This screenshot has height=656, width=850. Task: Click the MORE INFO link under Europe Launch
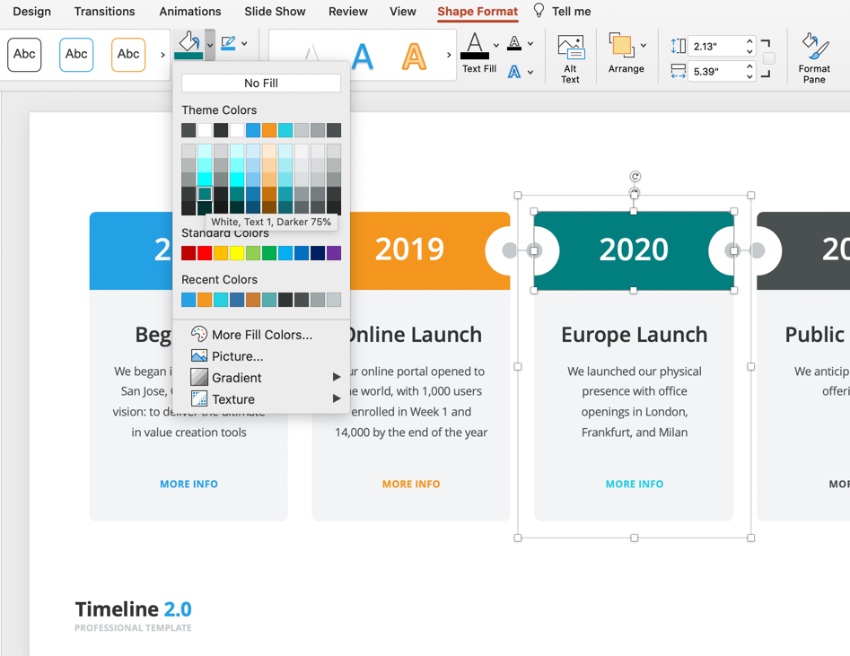(x=634, y=483)
